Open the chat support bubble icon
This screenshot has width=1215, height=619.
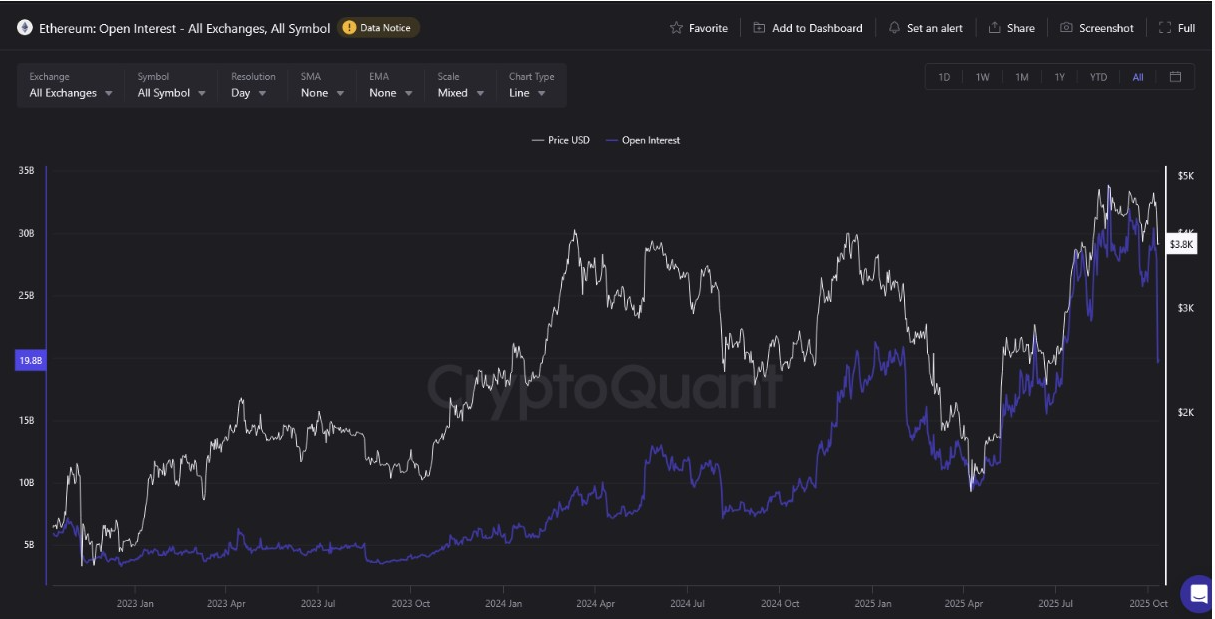pyautogui.click(x=1195, y=593)
